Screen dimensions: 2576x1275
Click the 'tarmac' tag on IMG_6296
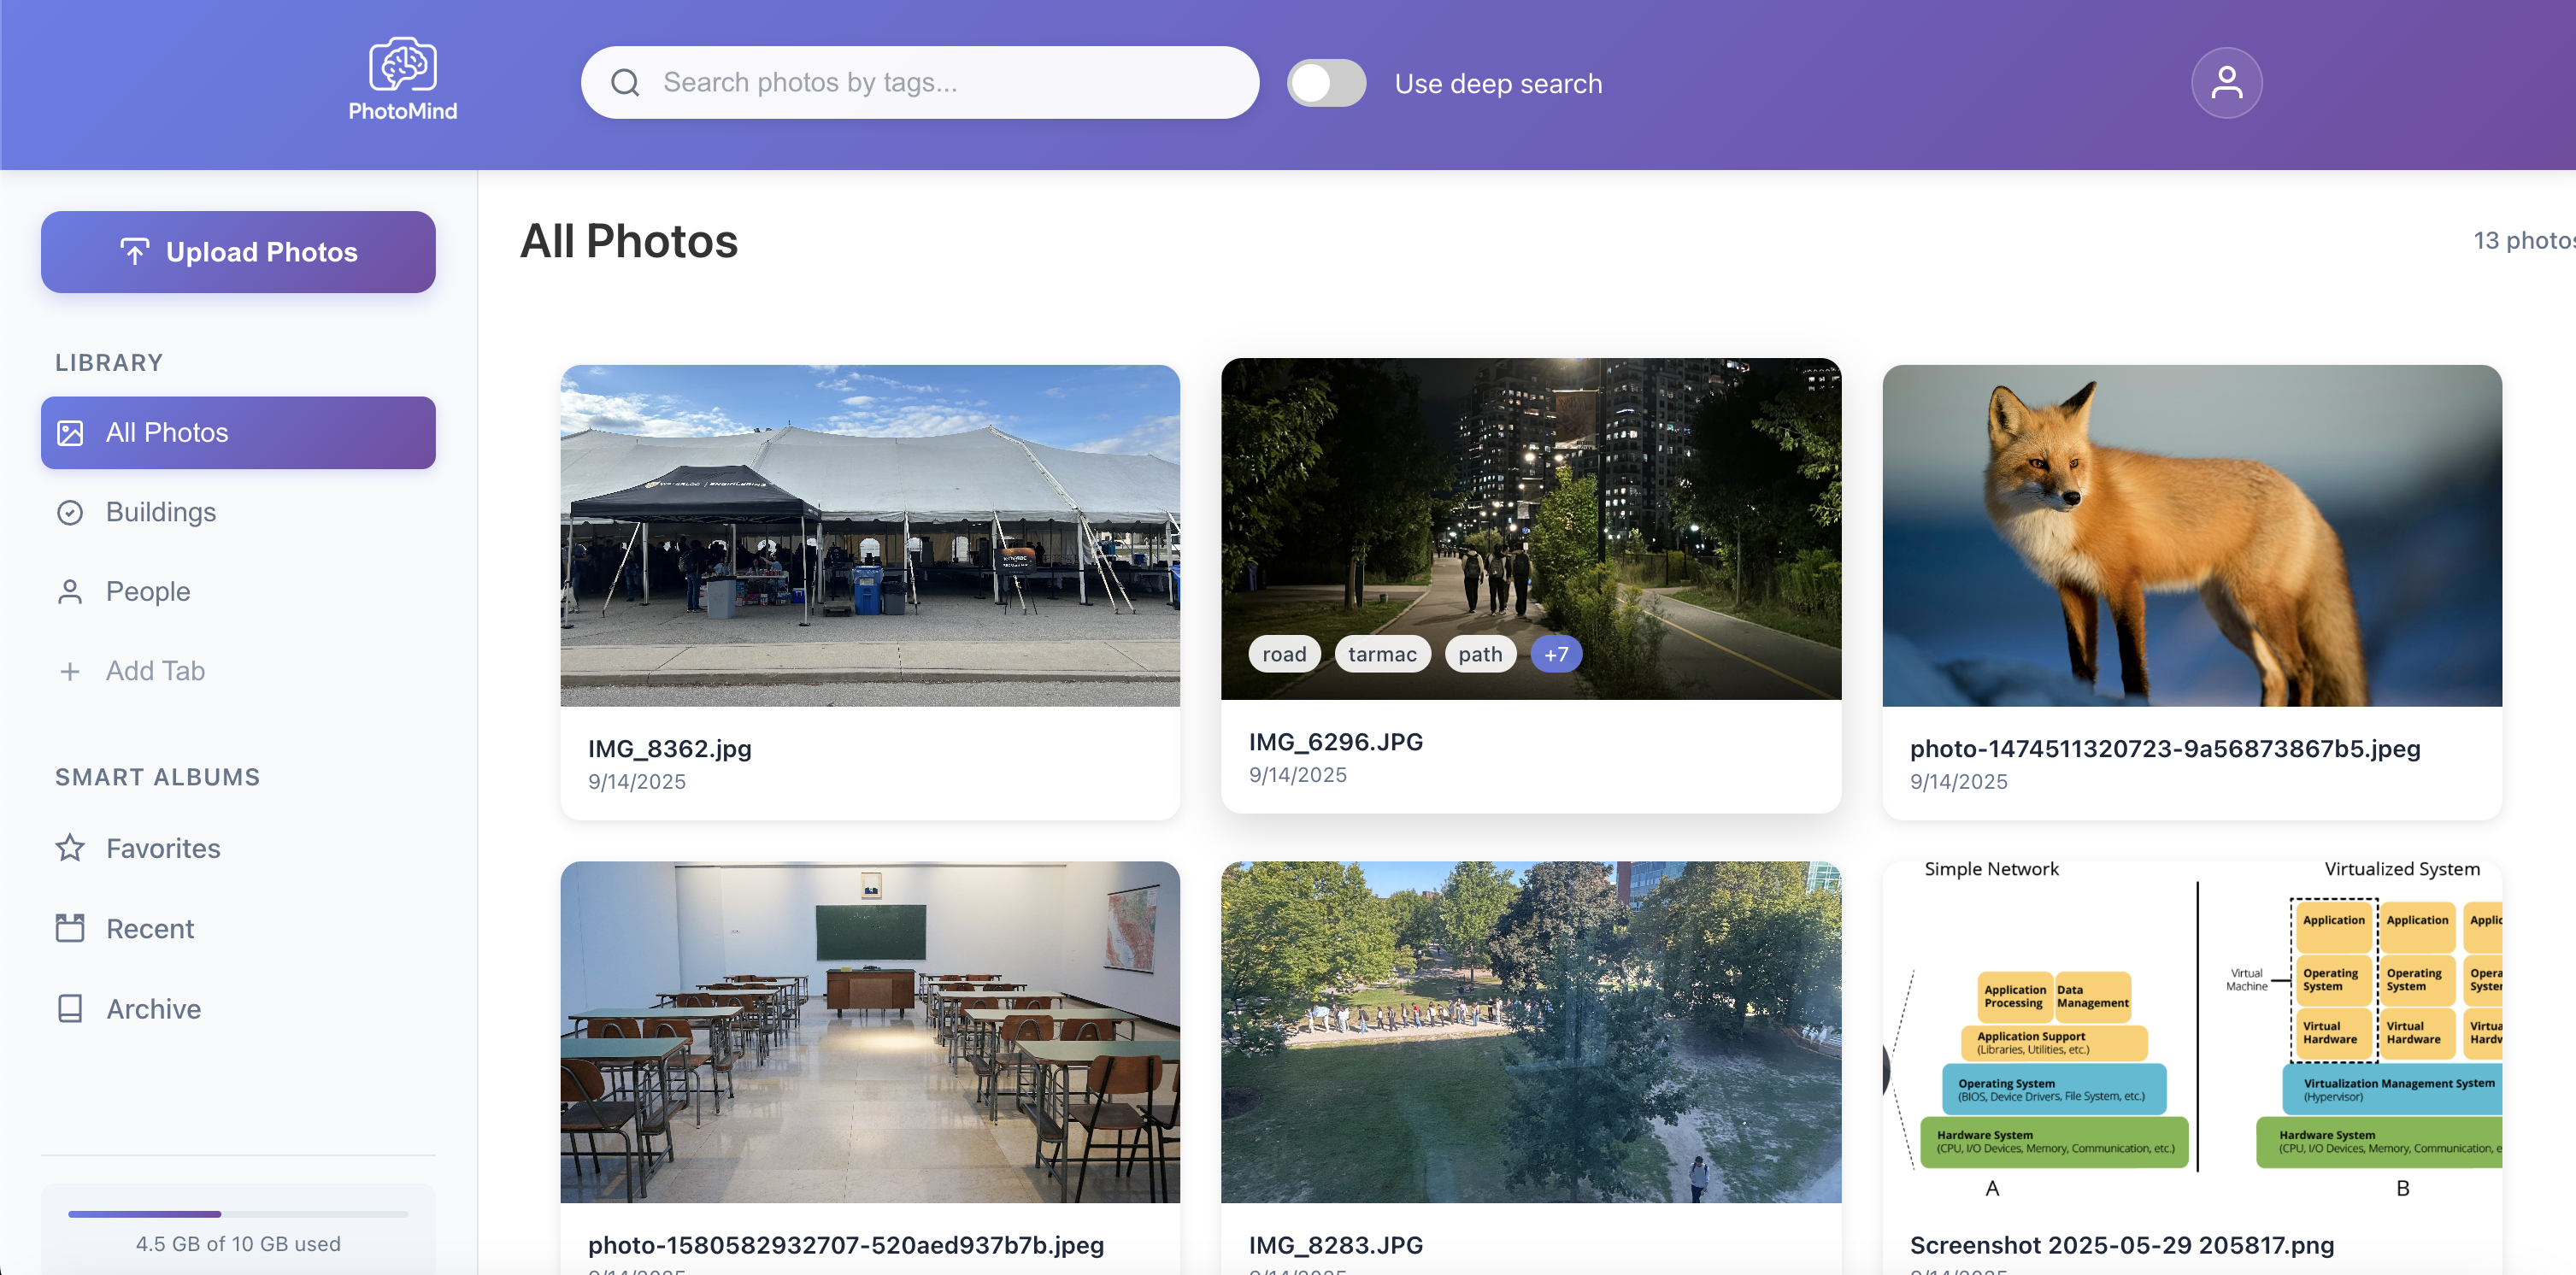click(1381, 654)
